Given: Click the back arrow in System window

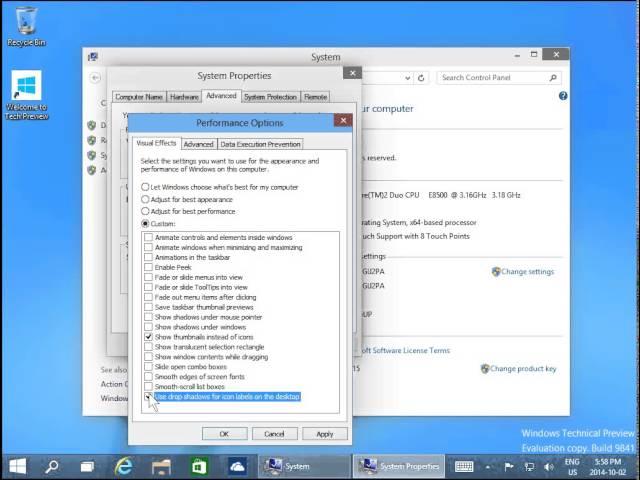Looking at the screenshot, I should (95, 78).
